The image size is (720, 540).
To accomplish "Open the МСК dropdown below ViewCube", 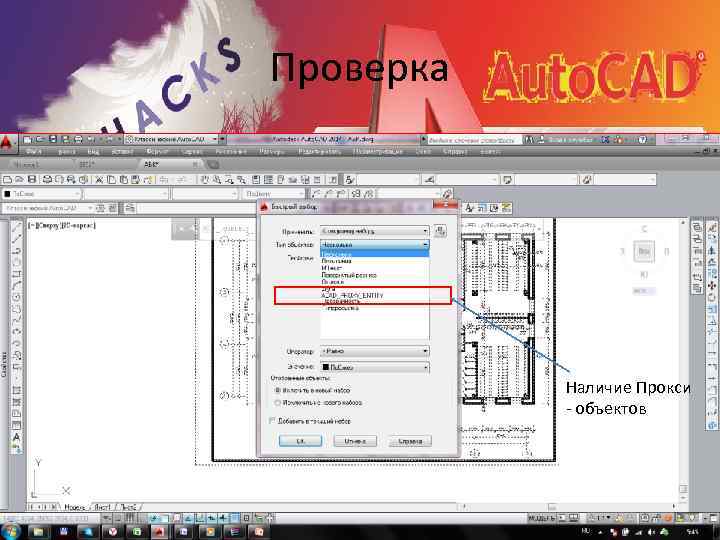I will tap(644, 291).
